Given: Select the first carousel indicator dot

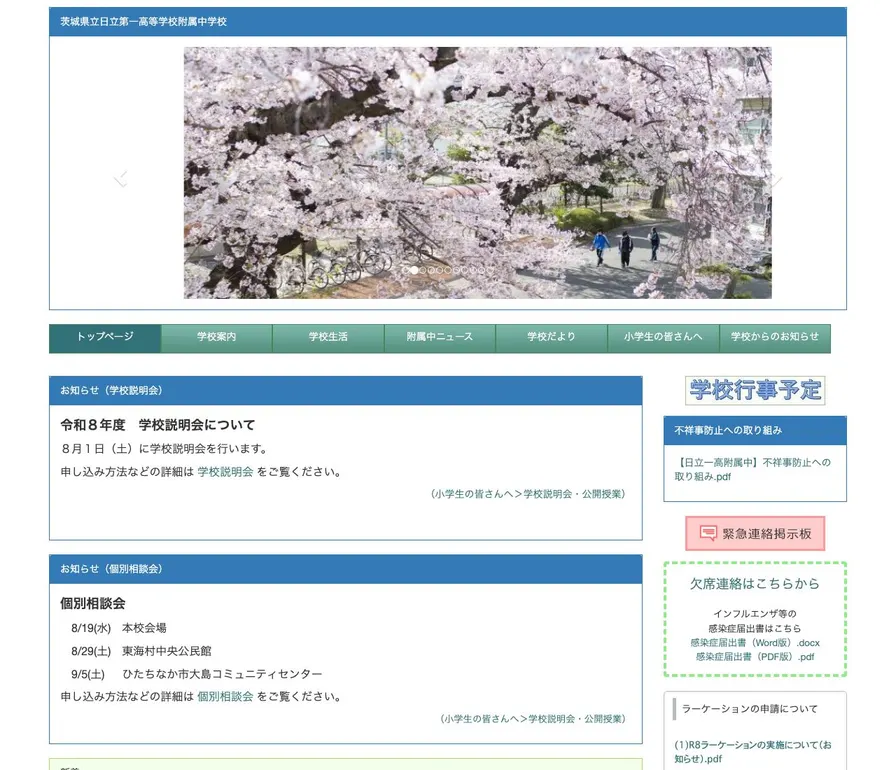Looking at the screenshot, I should pos(405,270).
